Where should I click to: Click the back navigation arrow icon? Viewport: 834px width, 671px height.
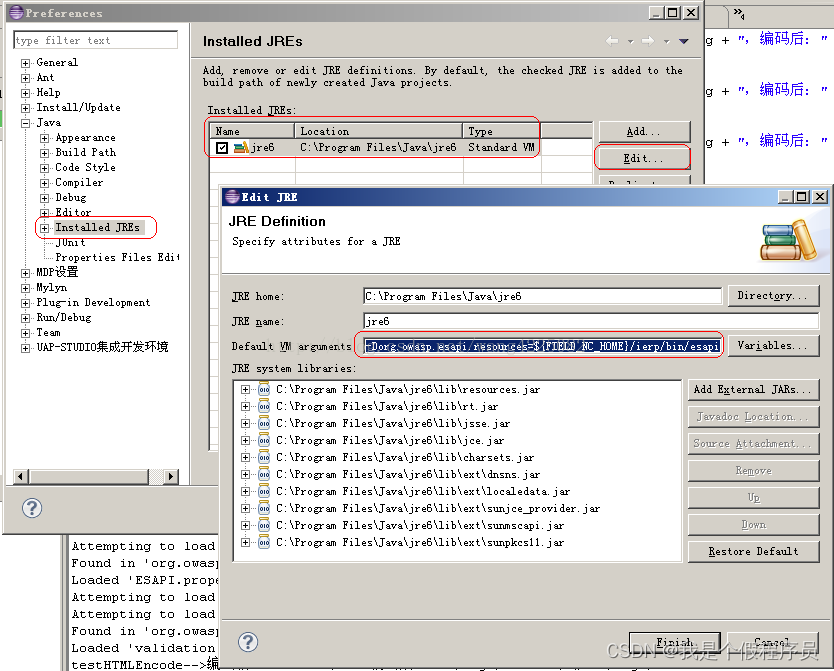[612, 41]
